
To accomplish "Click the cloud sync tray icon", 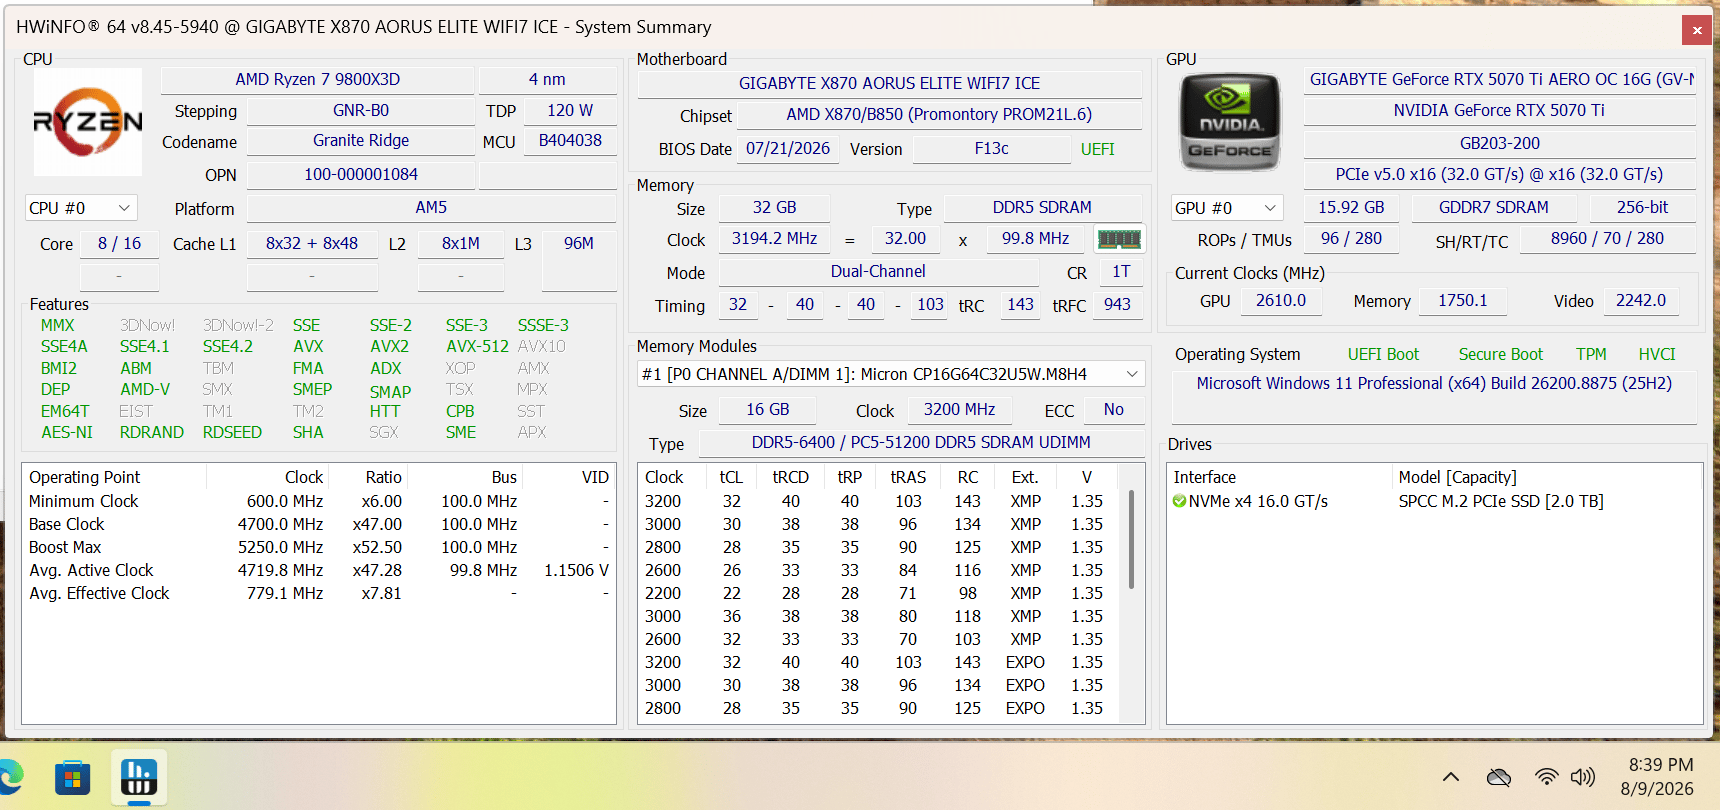I will pos(1498,777).
